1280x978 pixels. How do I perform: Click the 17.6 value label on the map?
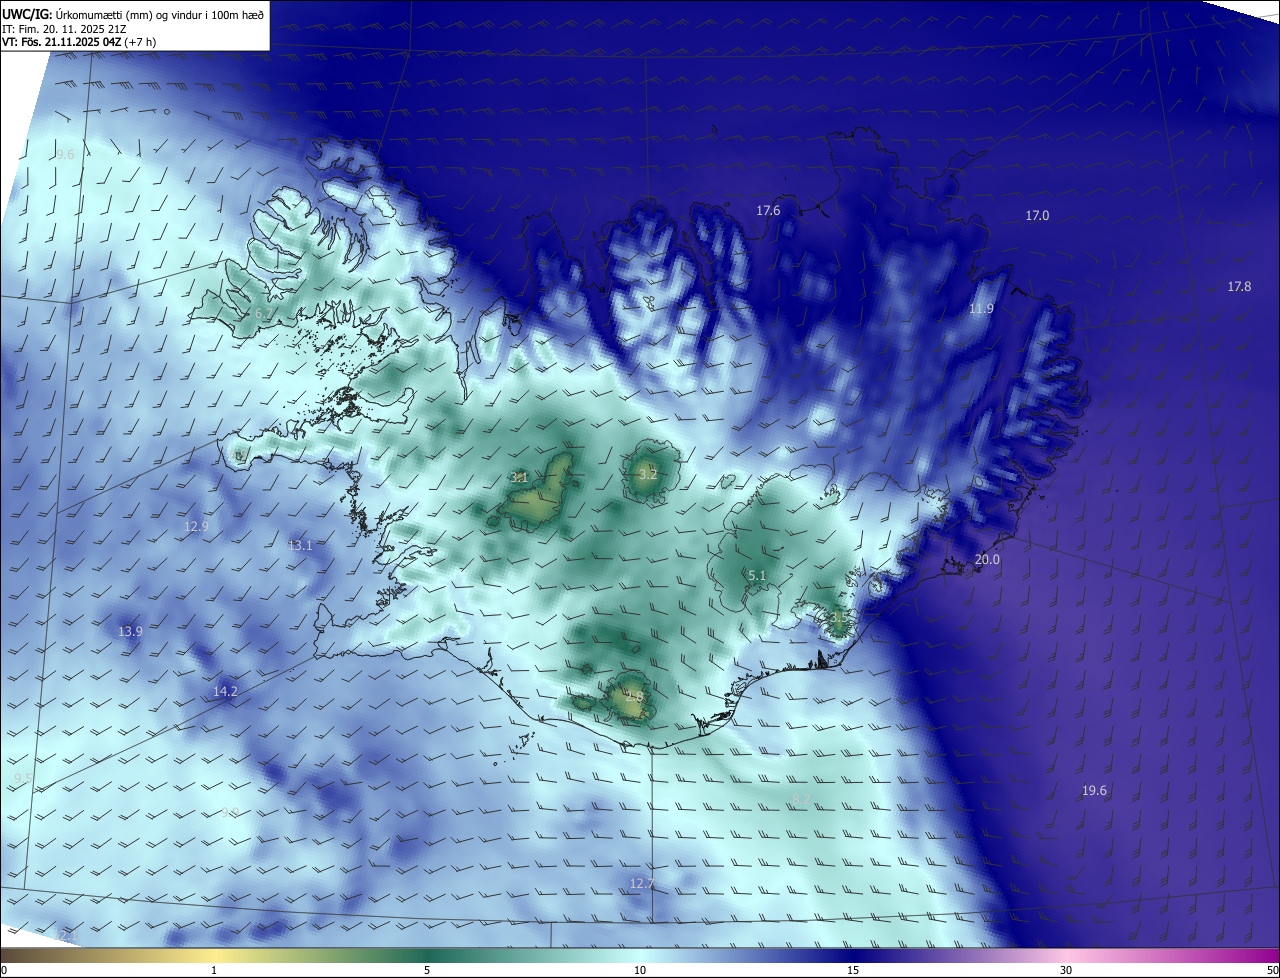coord(768,210)
